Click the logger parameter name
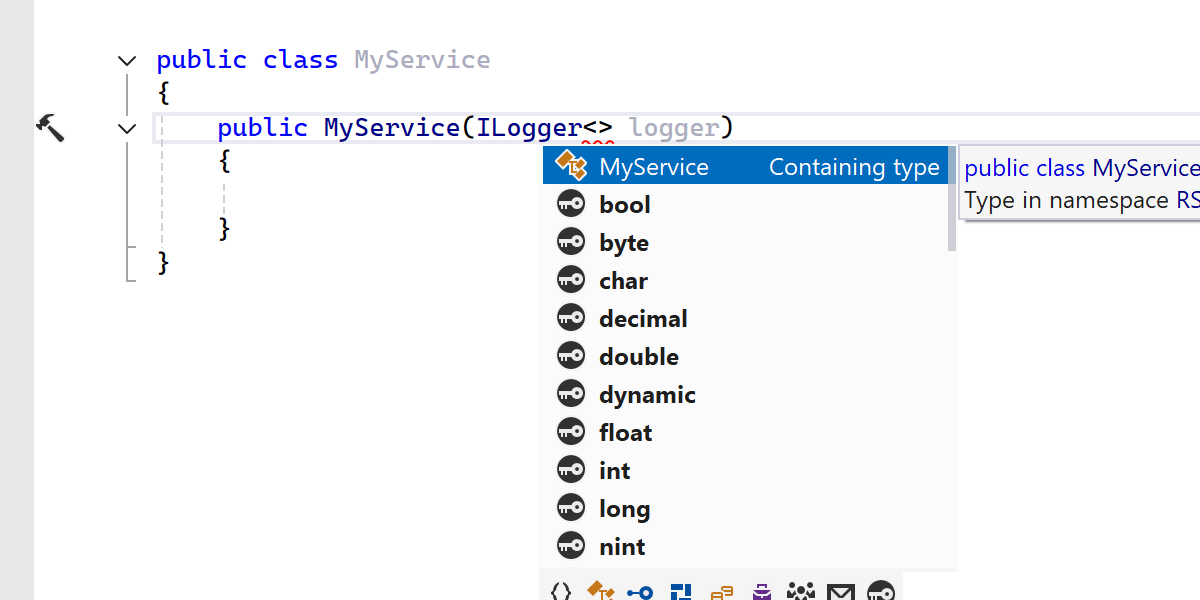This screenshot has width=1200, height=600. click(674, 128)
